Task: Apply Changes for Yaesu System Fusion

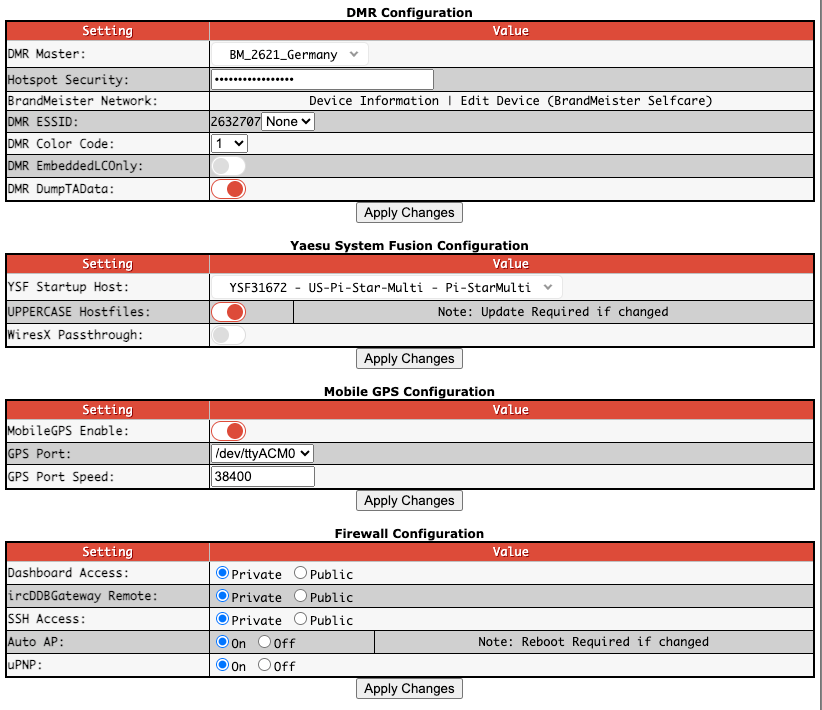Action: tap(409, 358)
